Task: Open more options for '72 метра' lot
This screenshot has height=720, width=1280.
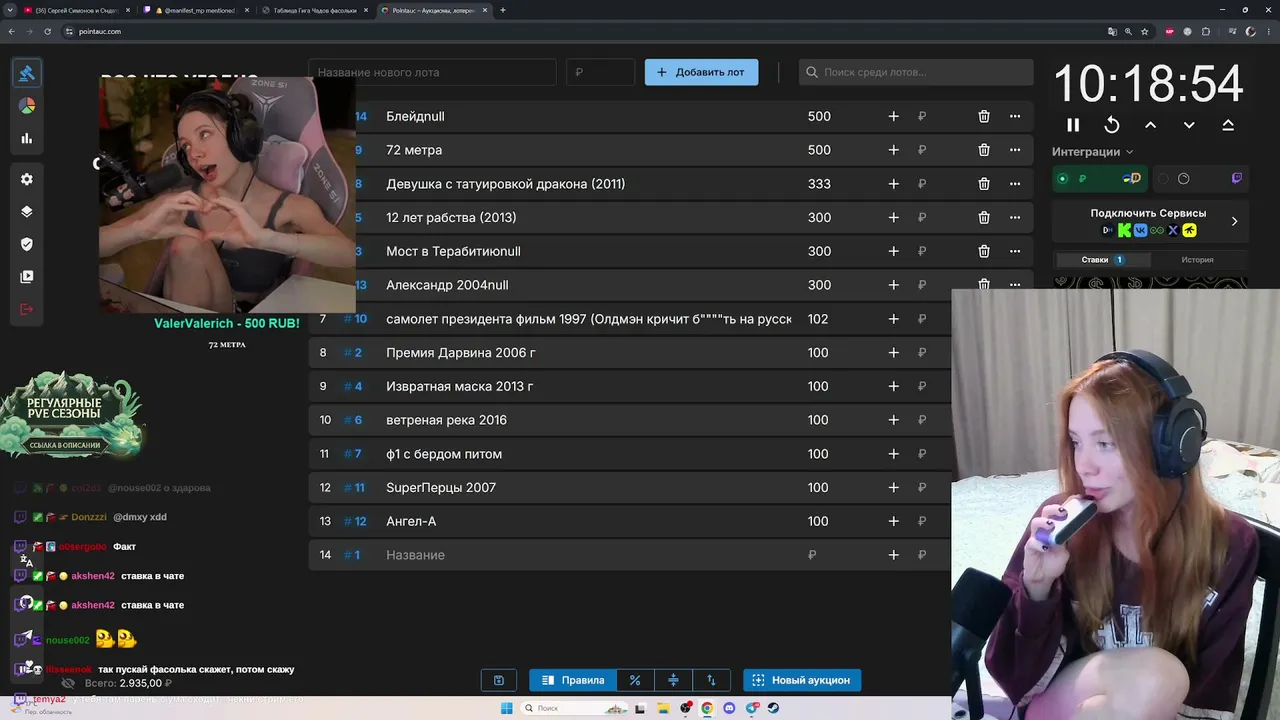Action: coord(1015,150)
